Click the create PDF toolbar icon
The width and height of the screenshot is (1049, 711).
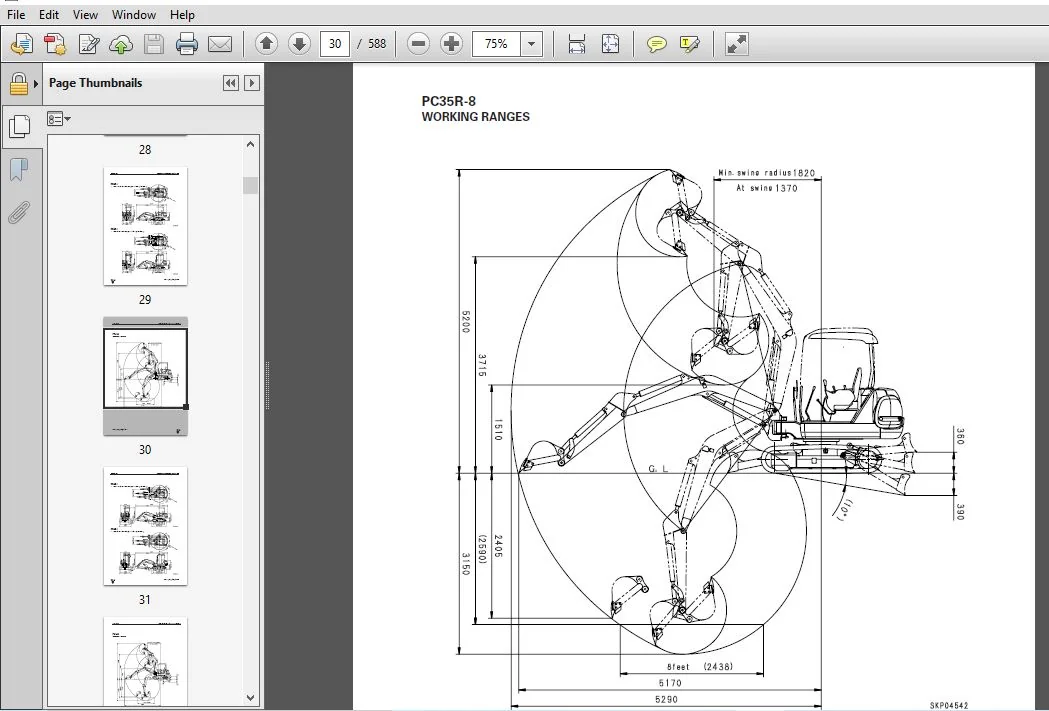tap(55, 44)
